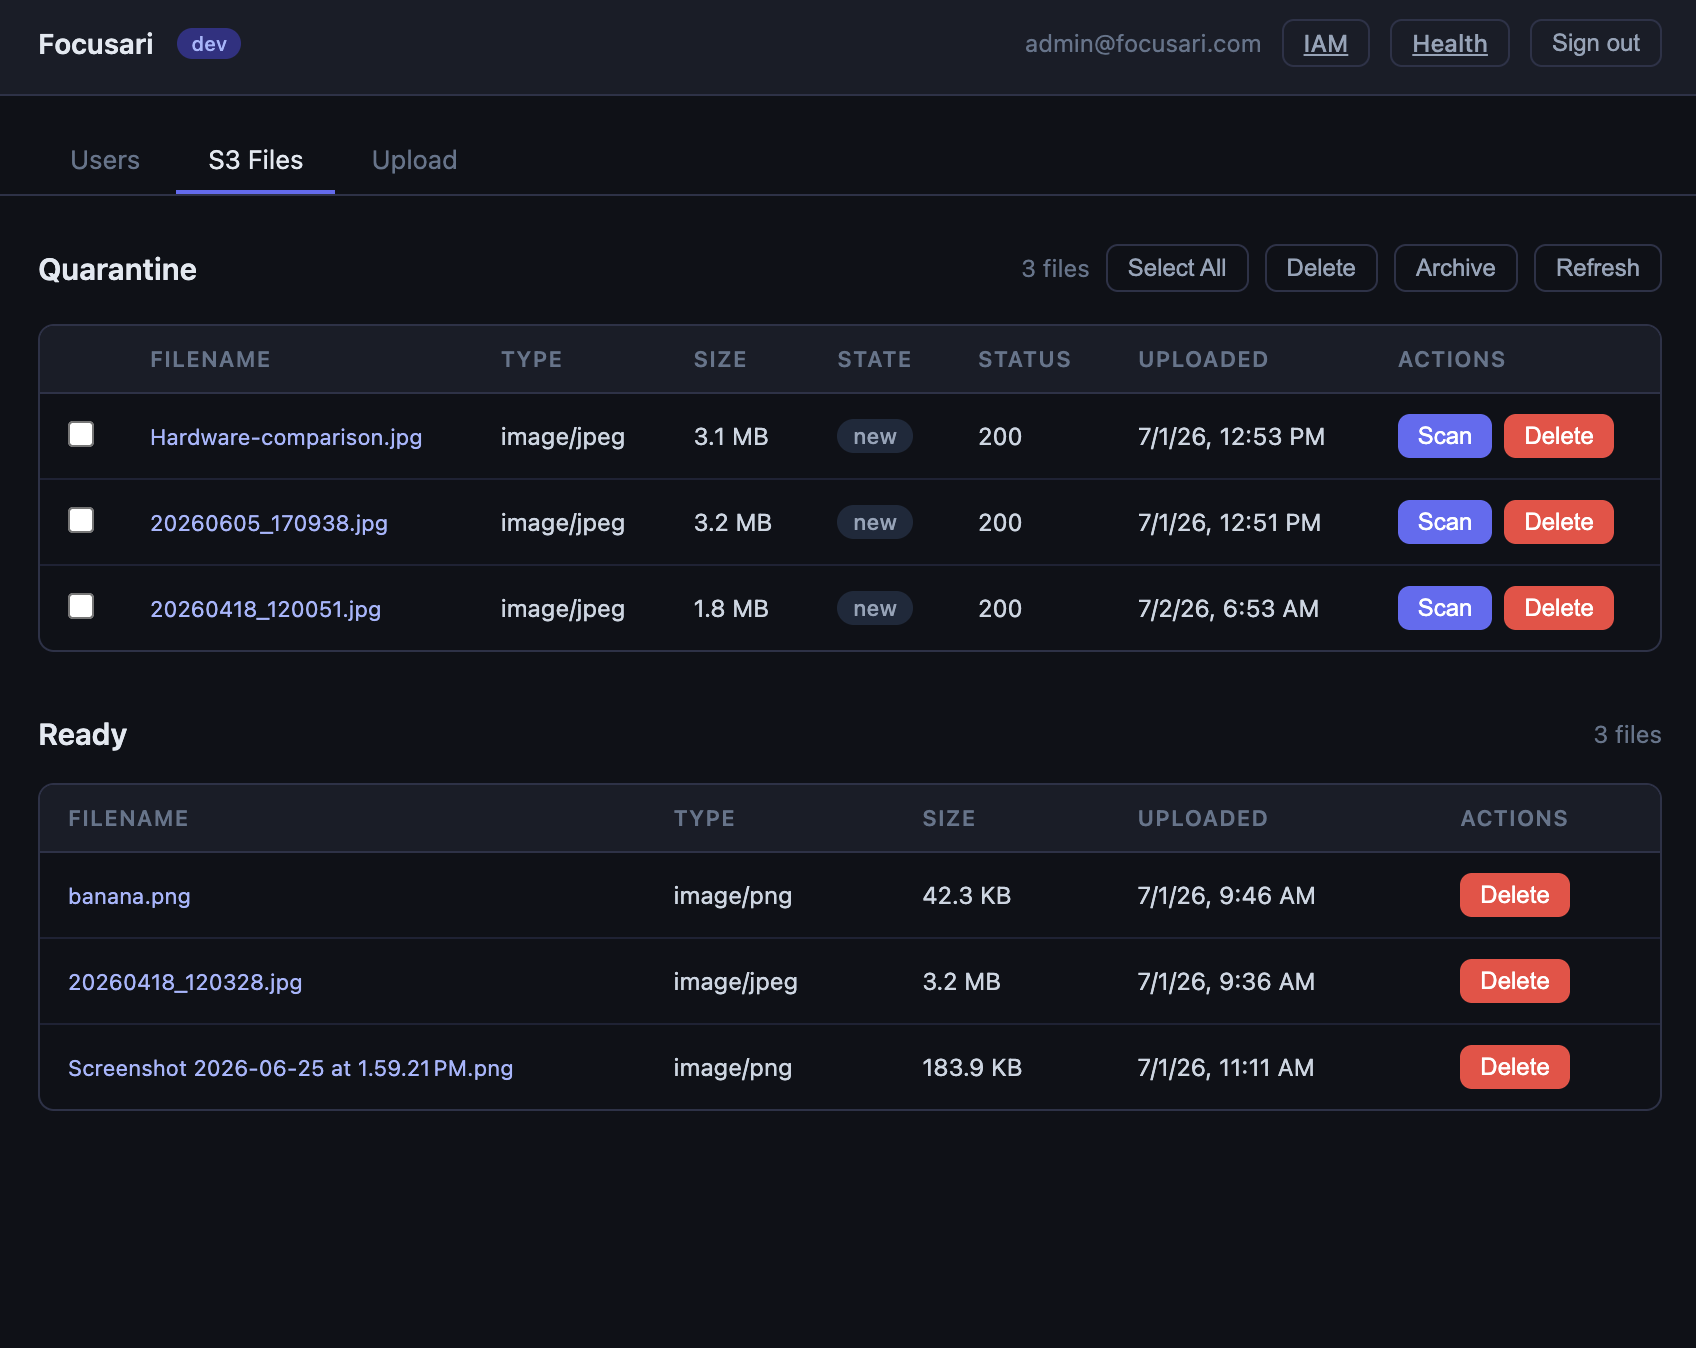Screen dimensions: 1696x1348
Task: Click the Sign out button
Action: (x=1595, y=44)
